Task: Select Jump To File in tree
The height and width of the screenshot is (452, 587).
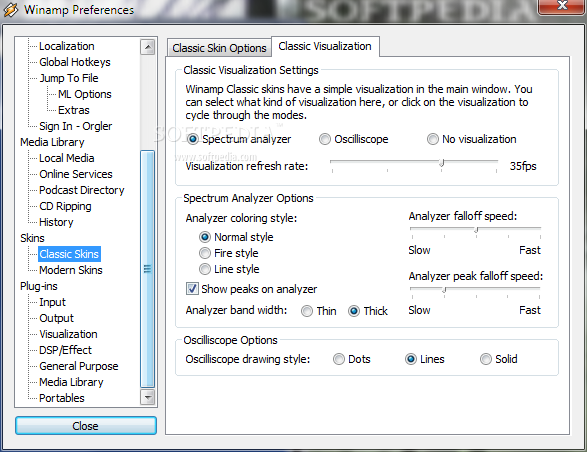Action: point(69,78)
